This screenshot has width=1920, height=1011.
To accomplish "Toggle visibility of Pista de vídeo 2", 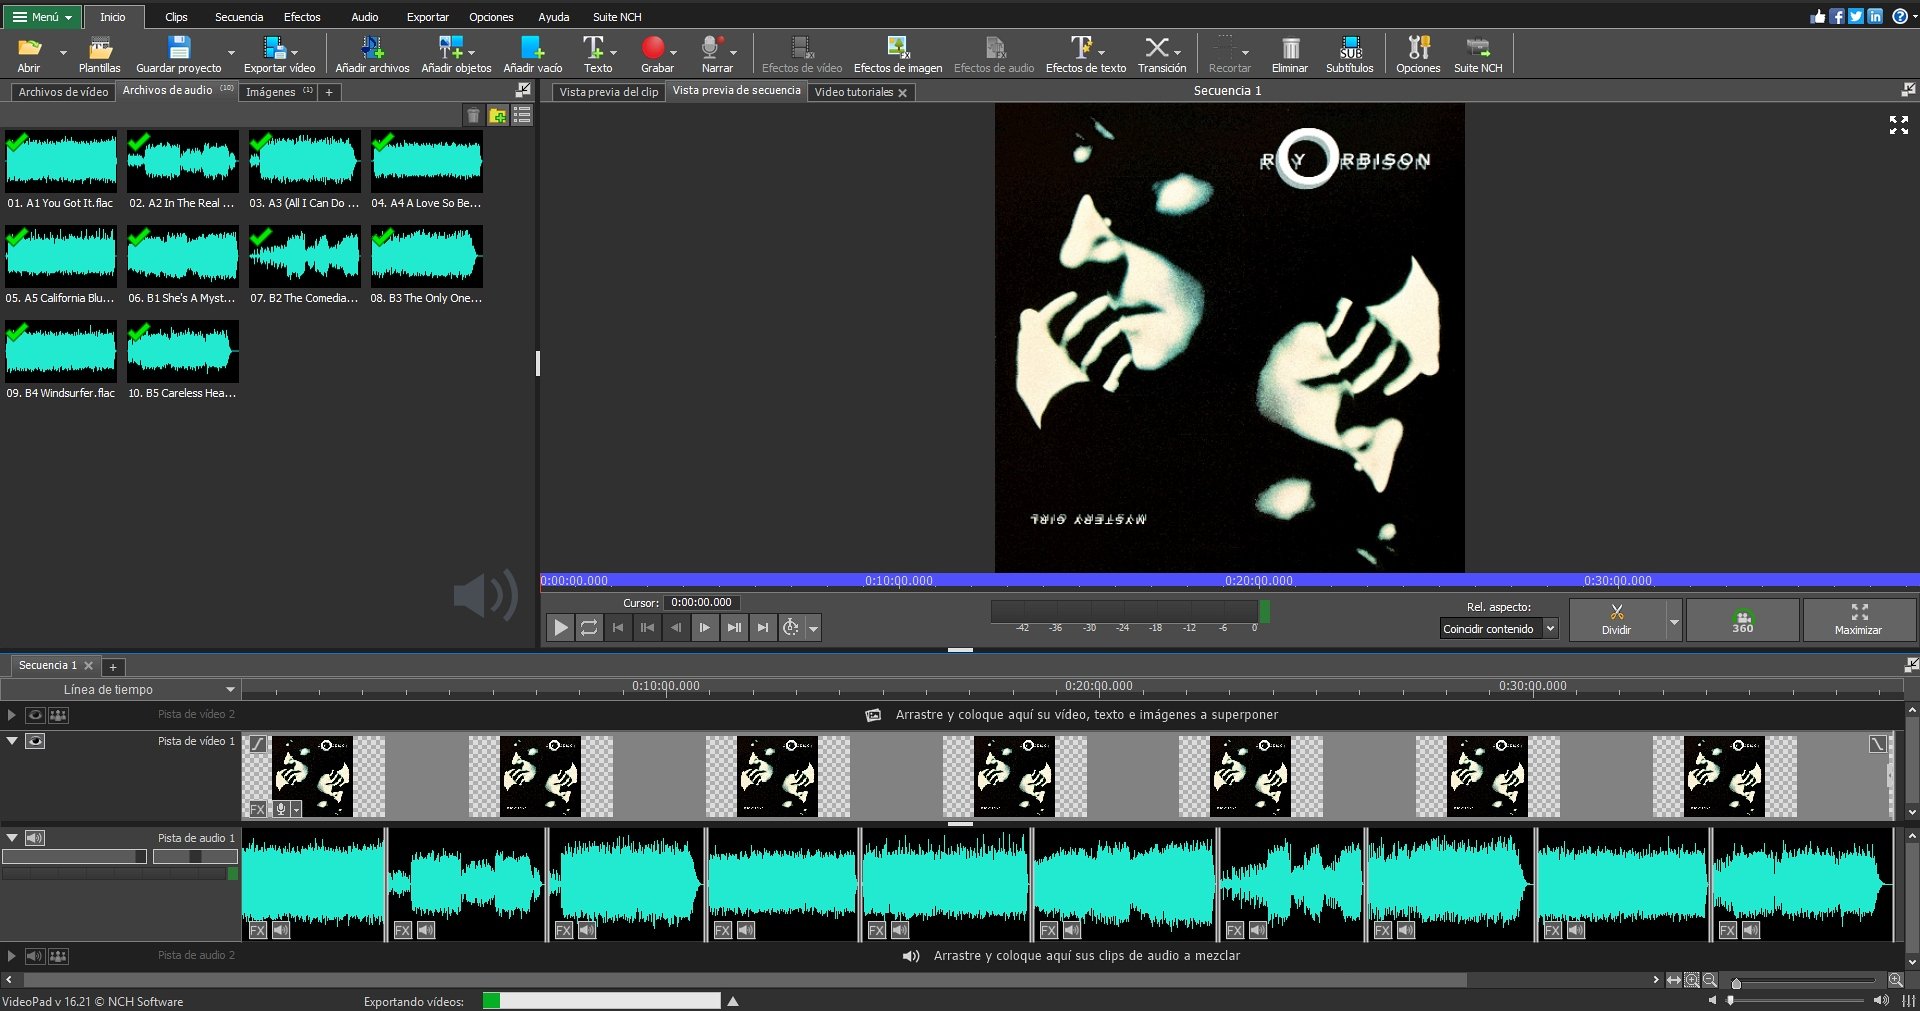I will [35, 715].
